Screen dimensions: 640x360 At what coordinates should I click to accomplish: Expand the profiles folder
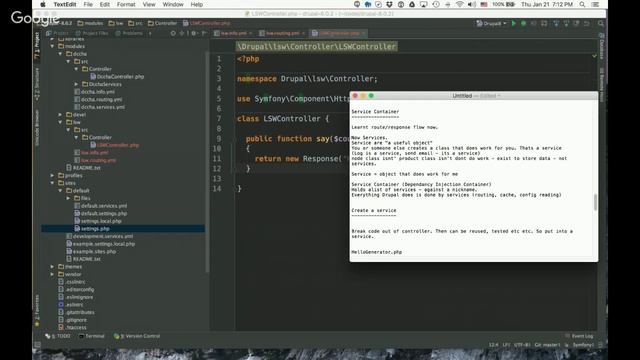(52, 176)
